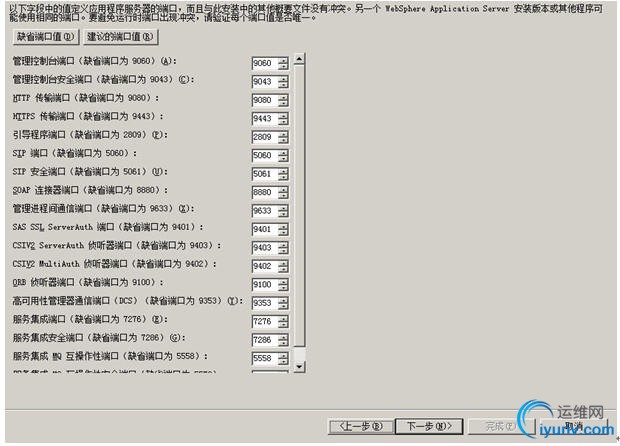
Task: Click the stepper arrows for SIP port 5060
Action: click(283, 155)
